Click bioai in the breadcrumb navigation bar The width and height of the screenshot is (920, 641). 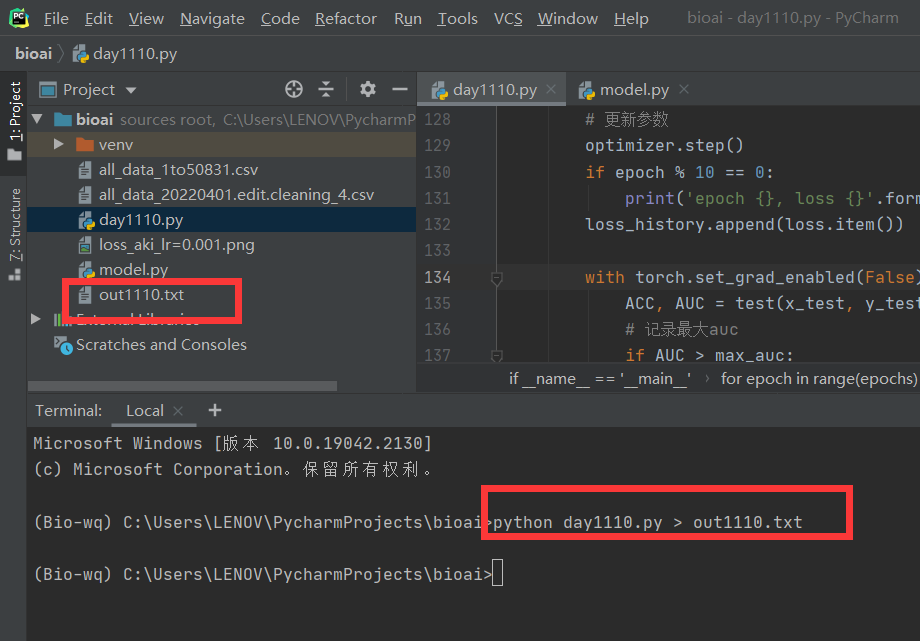coord(33,53)
